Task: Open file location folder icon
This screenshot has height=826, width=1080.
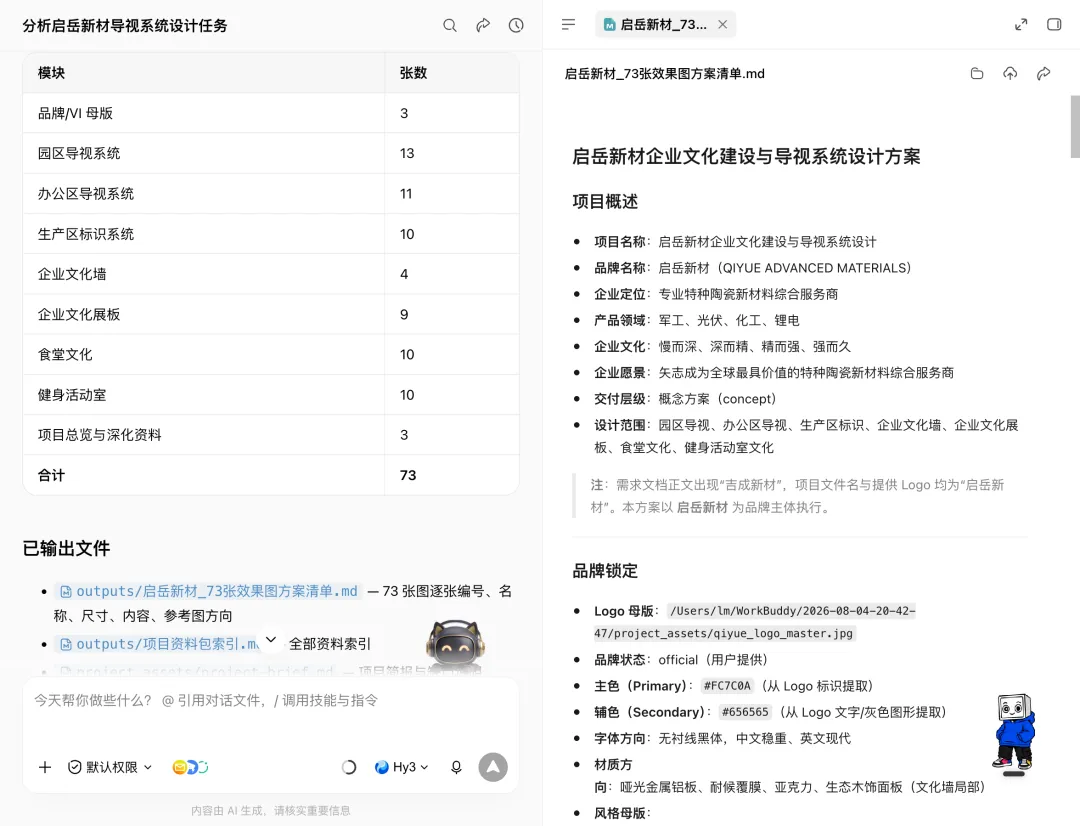Action: (977, 74)
